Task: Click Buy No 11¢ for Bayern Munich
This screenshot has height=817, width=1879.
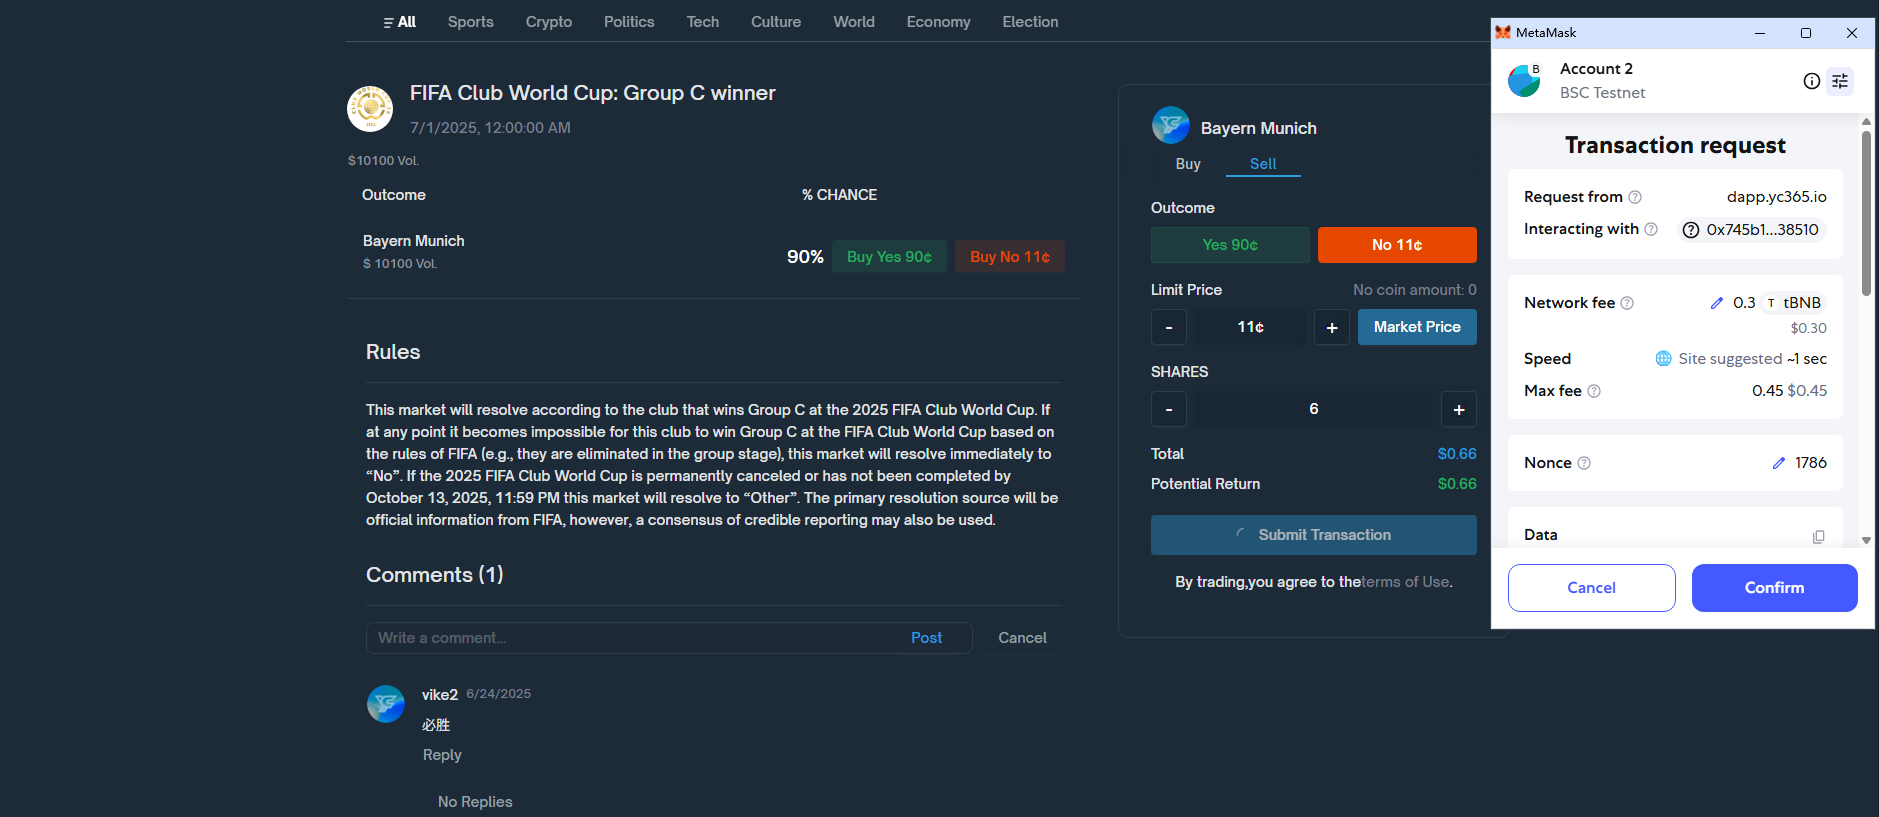Action: click(x=1010, y=257)
